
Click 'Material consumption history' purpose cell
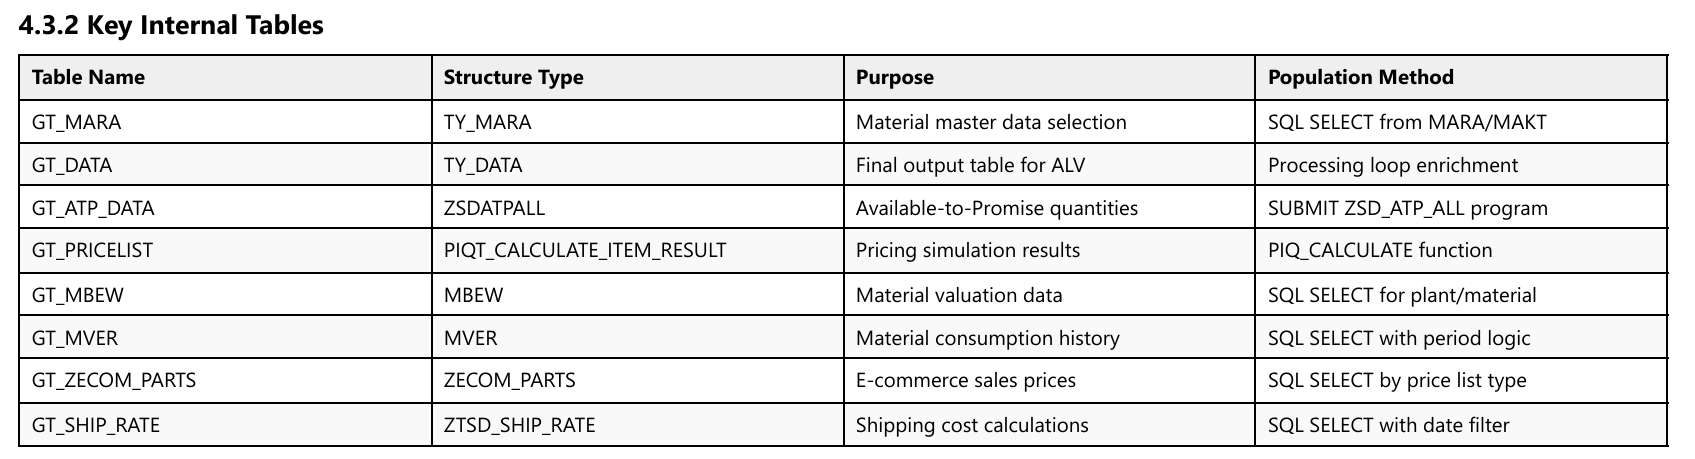click(987, 338)
